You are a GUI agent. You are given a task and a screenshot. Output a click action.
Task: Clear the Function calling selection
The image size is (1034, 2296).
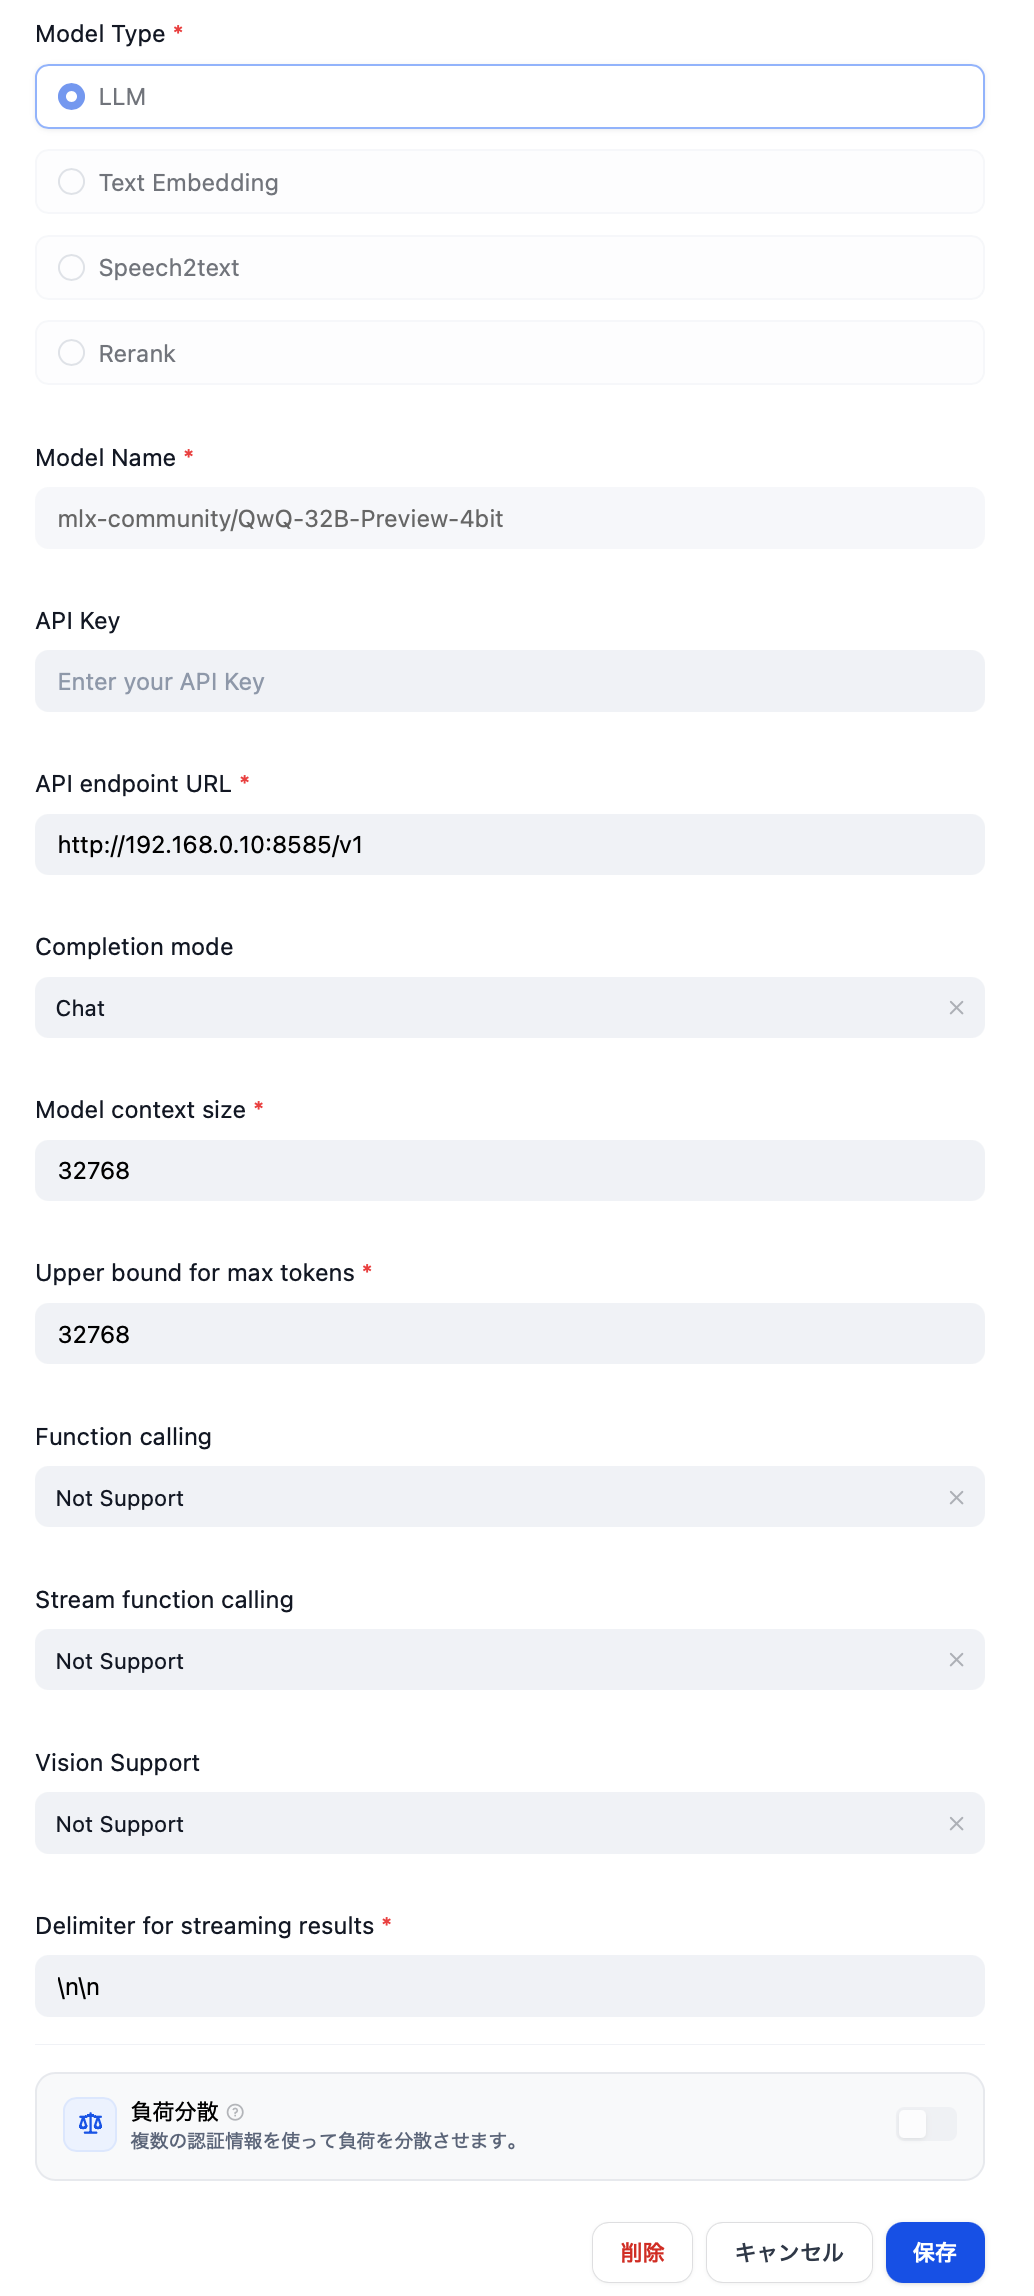(956, 1498)
